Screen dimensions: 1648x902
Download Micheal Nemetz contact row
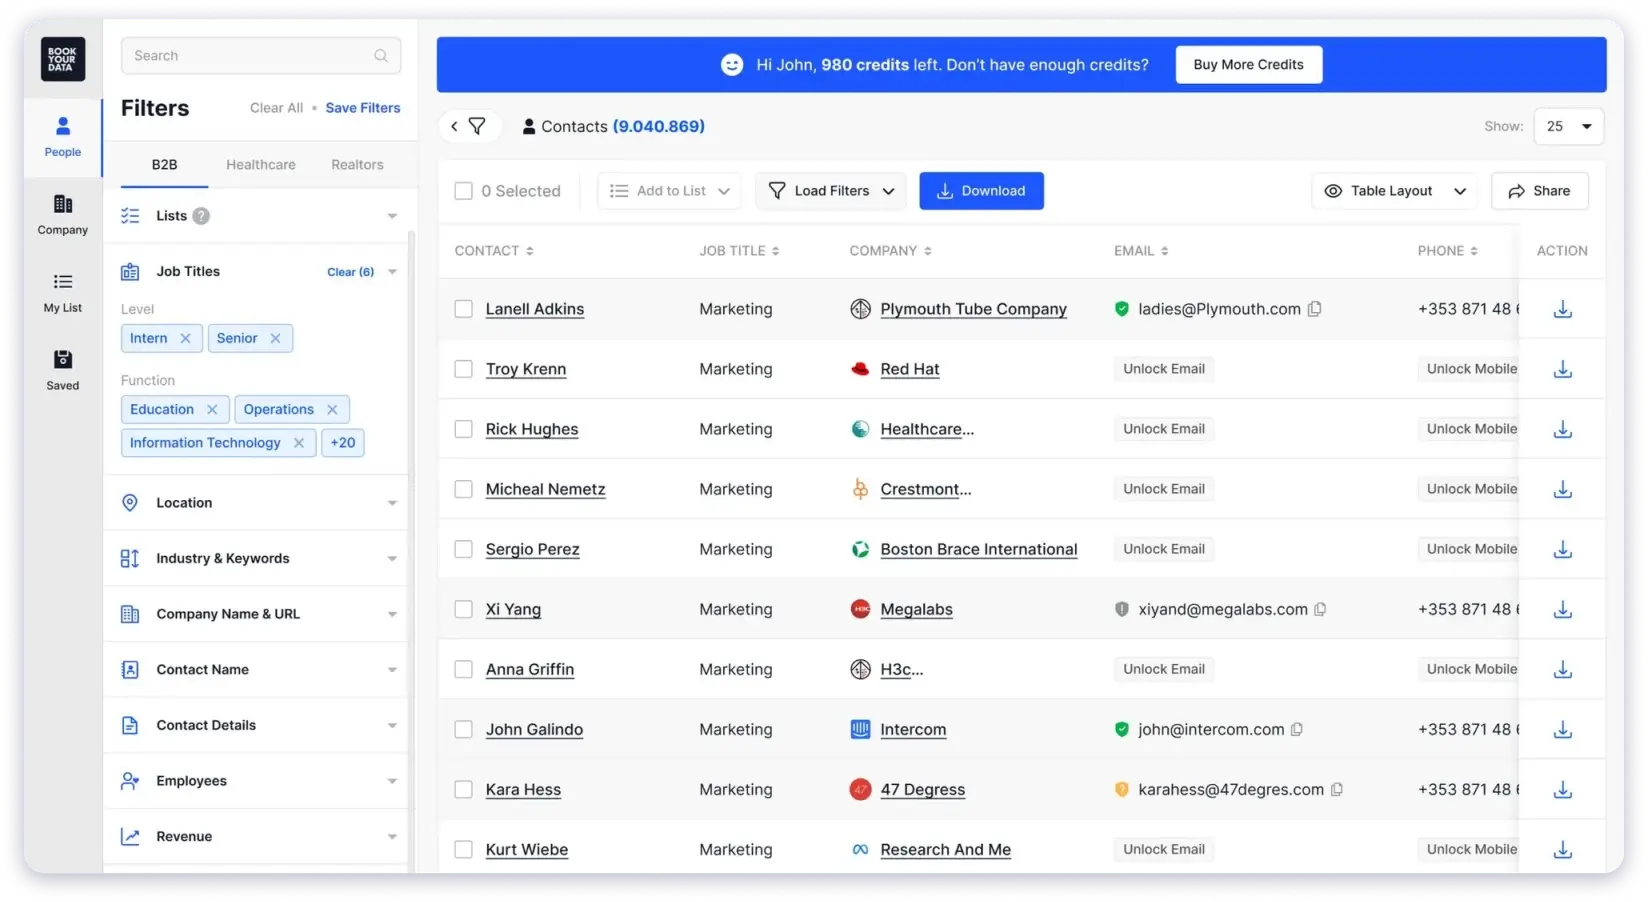click(1563, 489)
